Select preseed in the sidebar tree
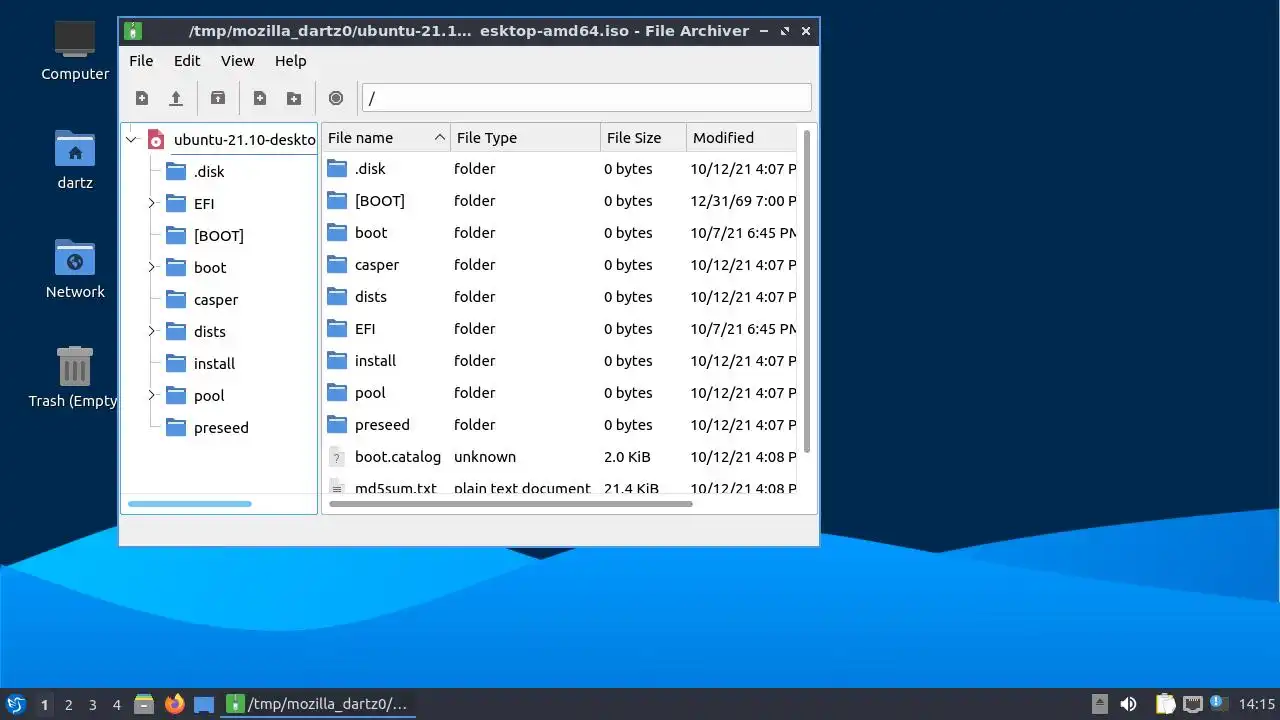 tap(221, 428)
